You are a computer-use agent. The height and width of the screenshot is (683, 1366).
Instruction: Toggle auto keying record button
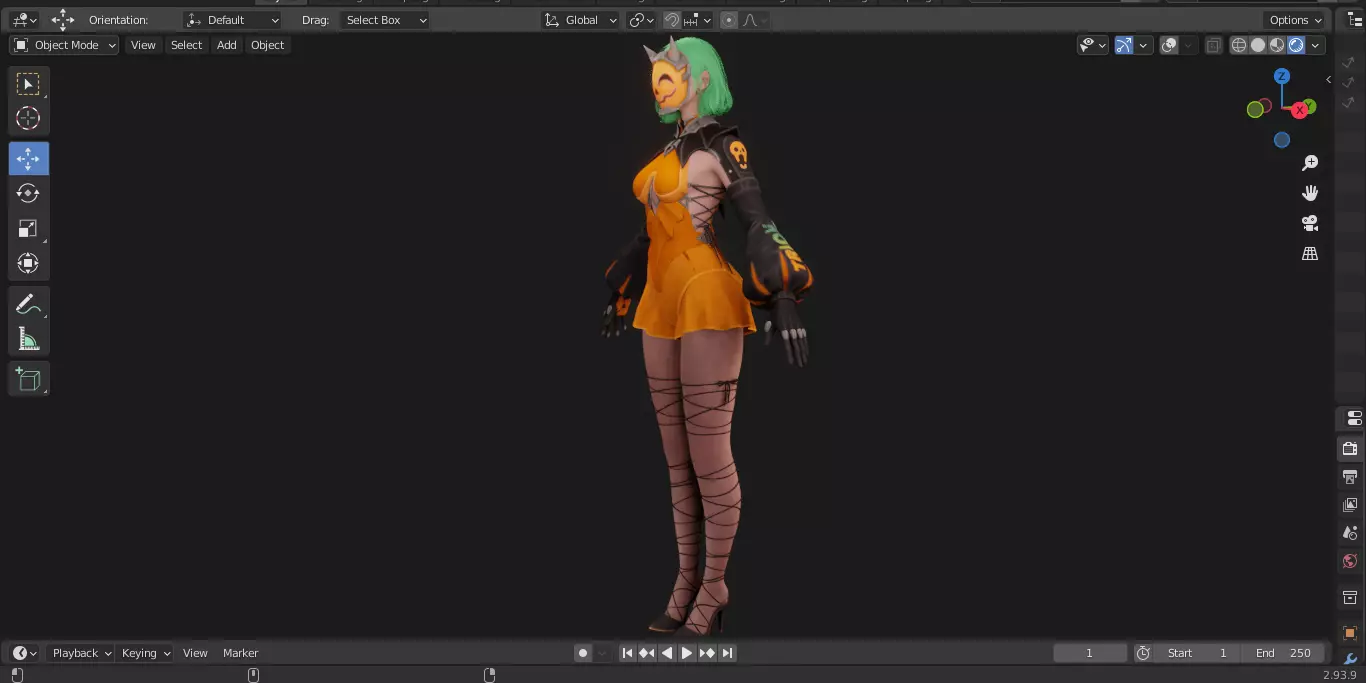pos(583,653)
